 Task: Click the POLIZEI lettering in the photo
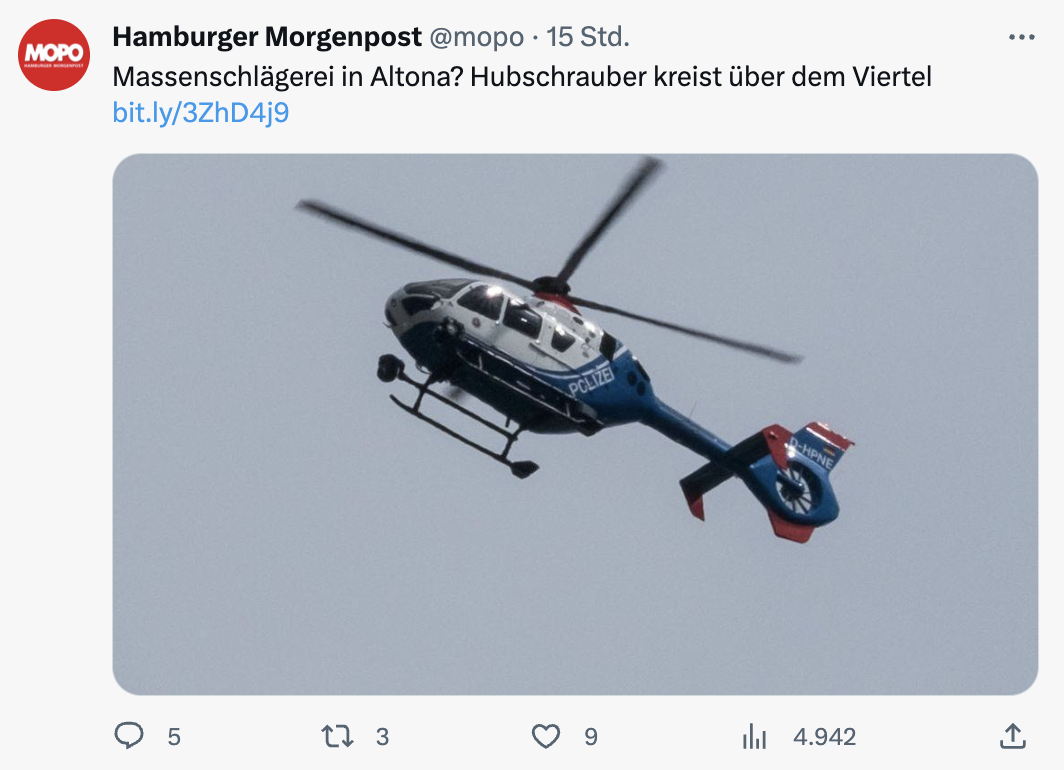pyautogui.click(x=591, y=381)
